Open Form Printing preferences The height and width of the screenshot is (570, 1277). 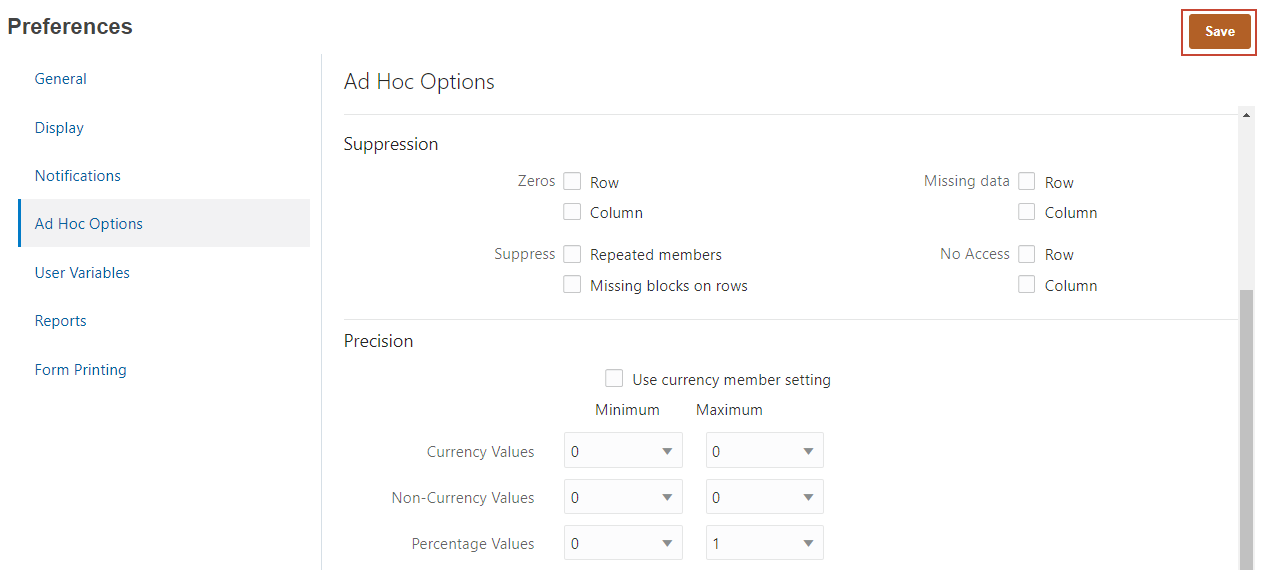(x=81, y=370)
